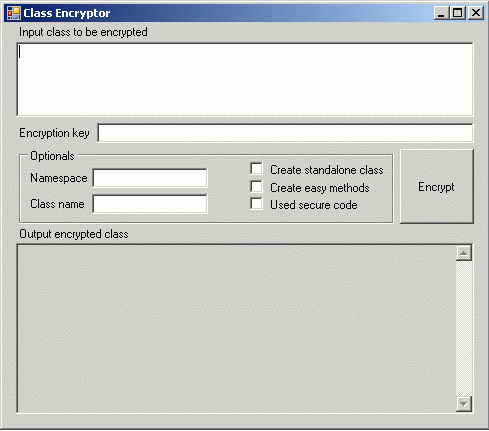Focus the input class text area

pyautogui.click(x=245, y=79)
